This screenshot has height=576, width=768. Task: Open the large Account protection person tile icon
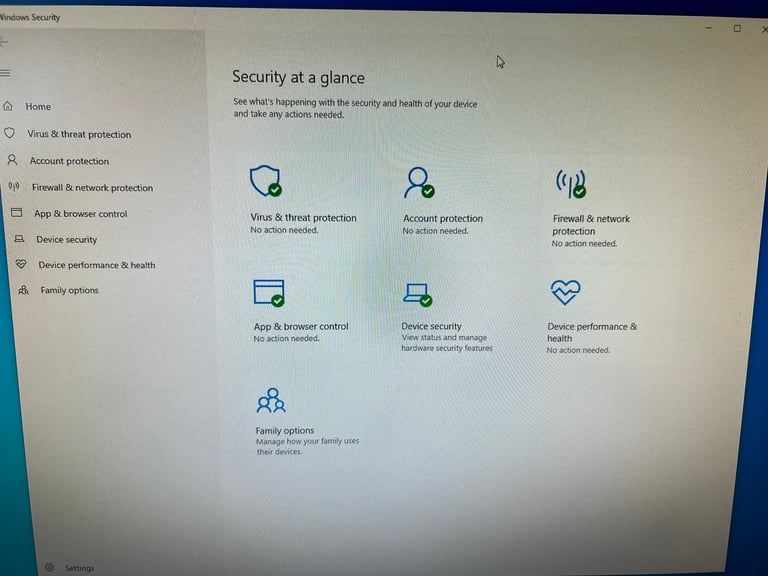pos(419,183)
